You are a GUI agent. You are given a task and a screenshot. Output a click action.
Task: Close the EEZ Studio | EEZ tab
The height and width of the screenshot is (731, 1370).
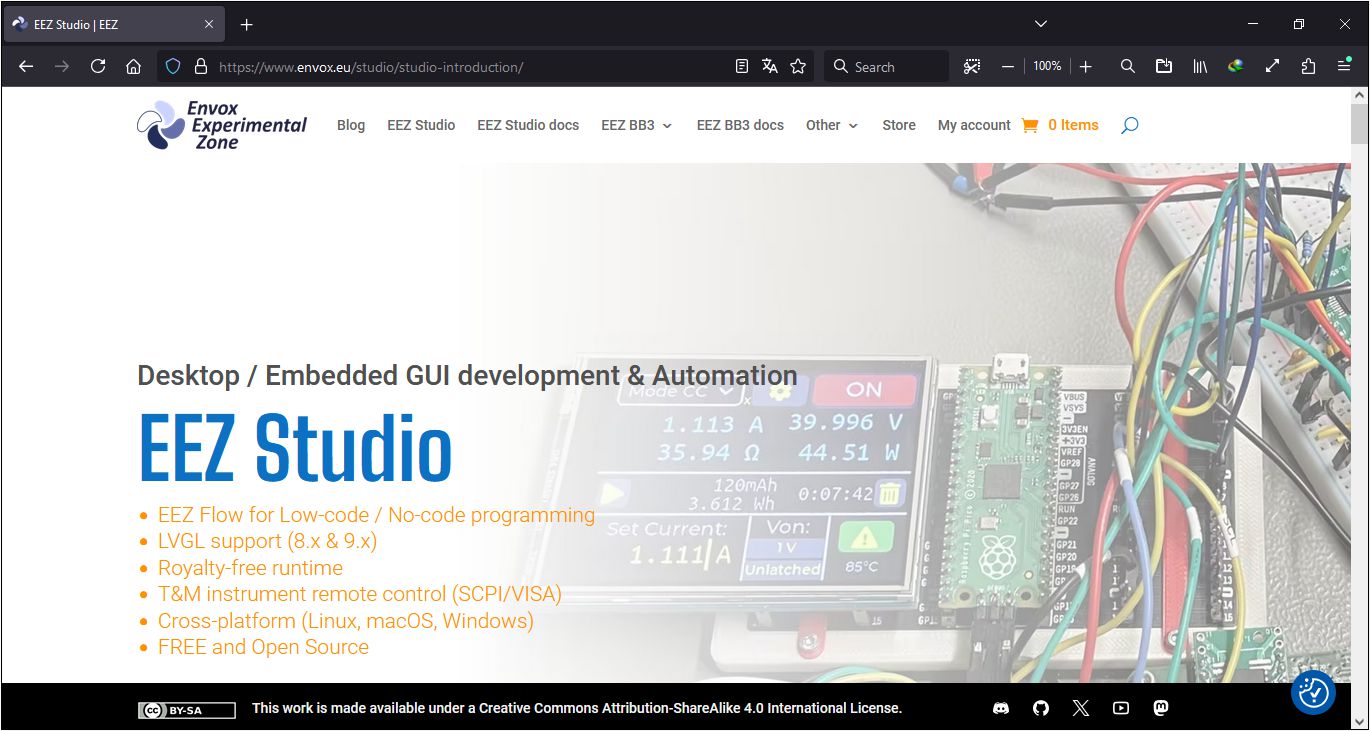tap(208, 24)
